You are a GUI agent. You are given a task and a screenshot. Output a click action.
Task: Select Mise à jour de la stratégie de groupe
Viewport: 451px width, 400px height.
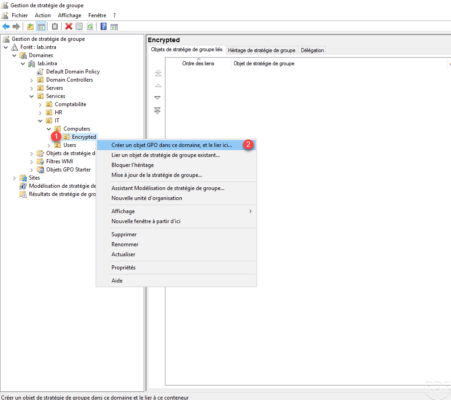click(176, 175)
